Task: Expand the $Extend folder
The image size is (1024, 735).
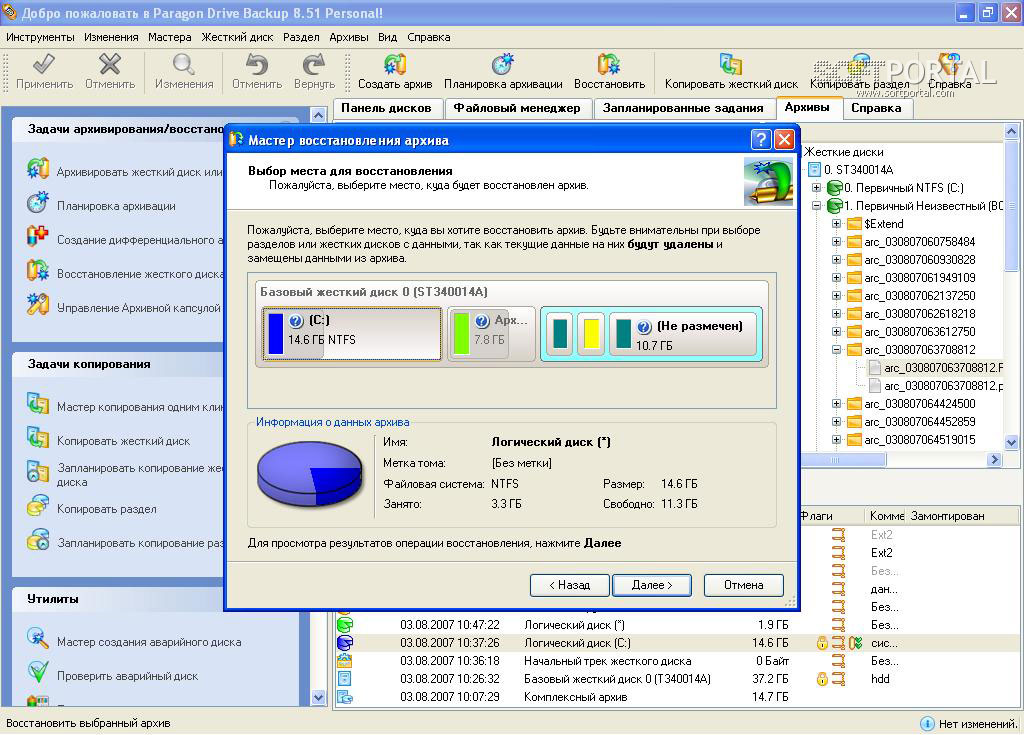Action: [837, 223]
